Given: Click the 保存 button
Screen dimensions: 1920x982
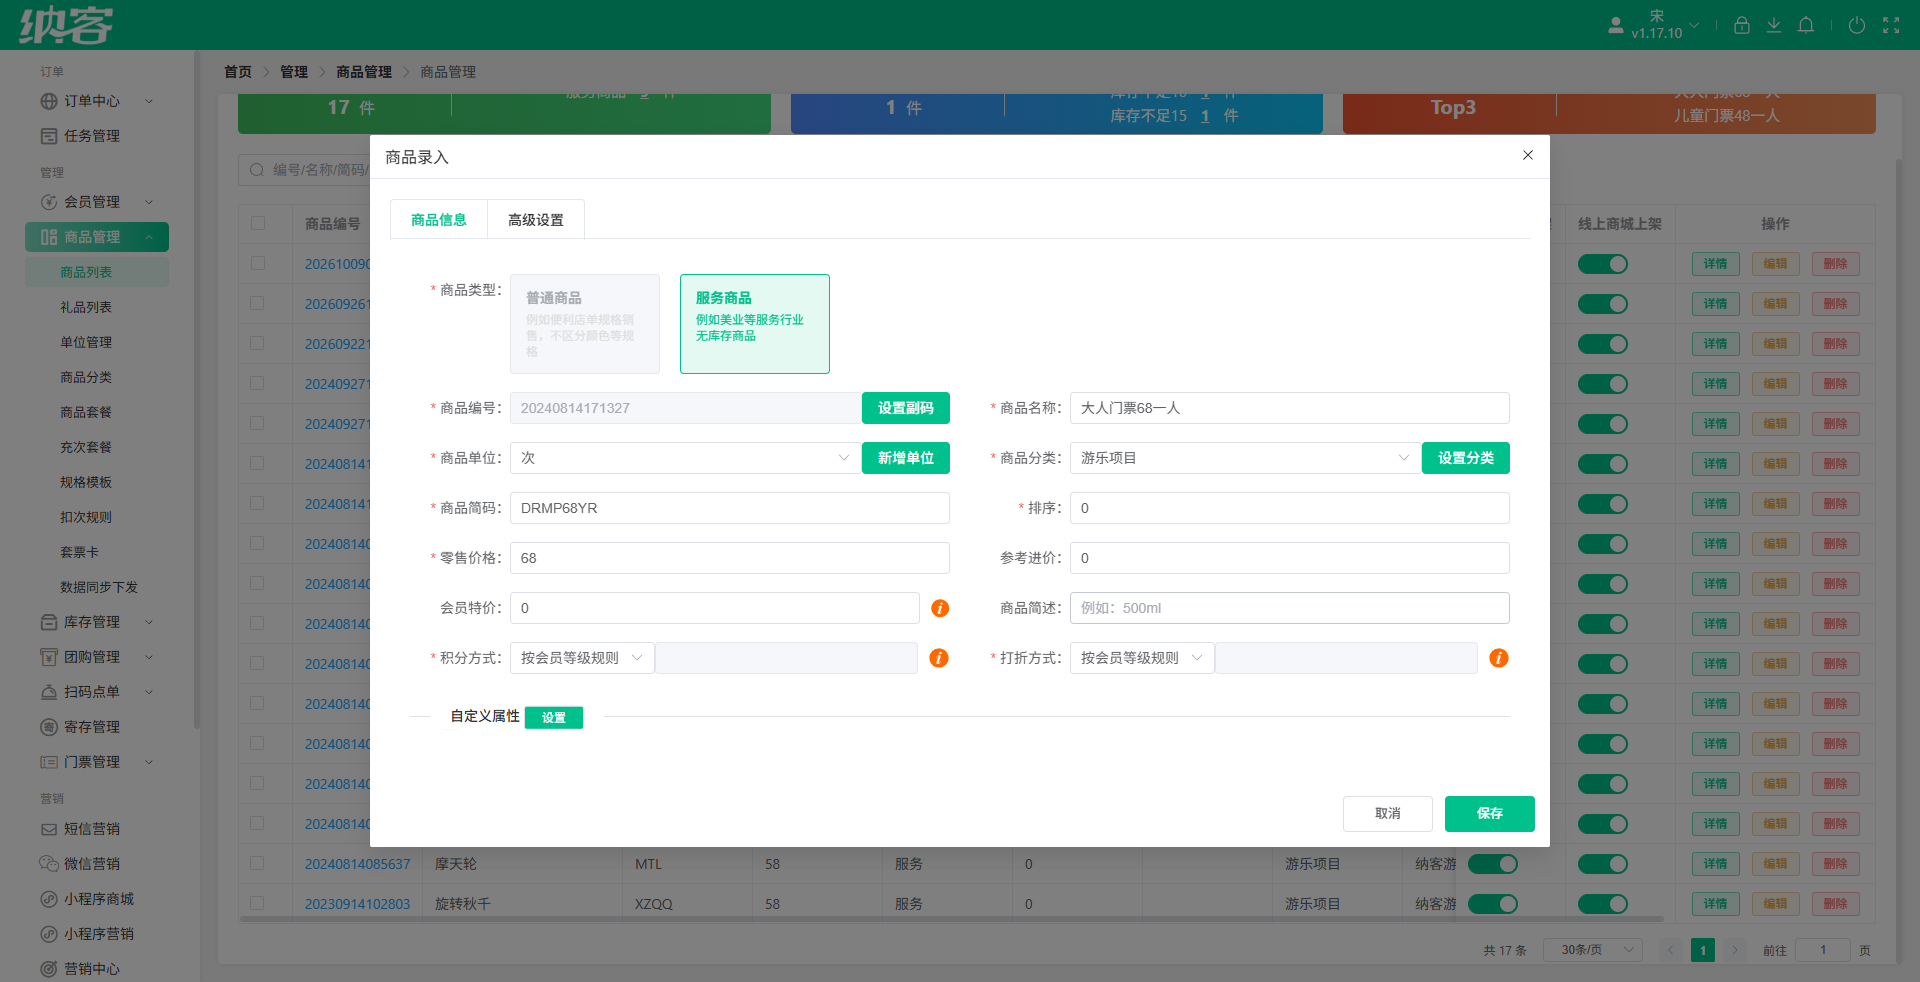Looking at the screenshot, I should point(1490,814).
